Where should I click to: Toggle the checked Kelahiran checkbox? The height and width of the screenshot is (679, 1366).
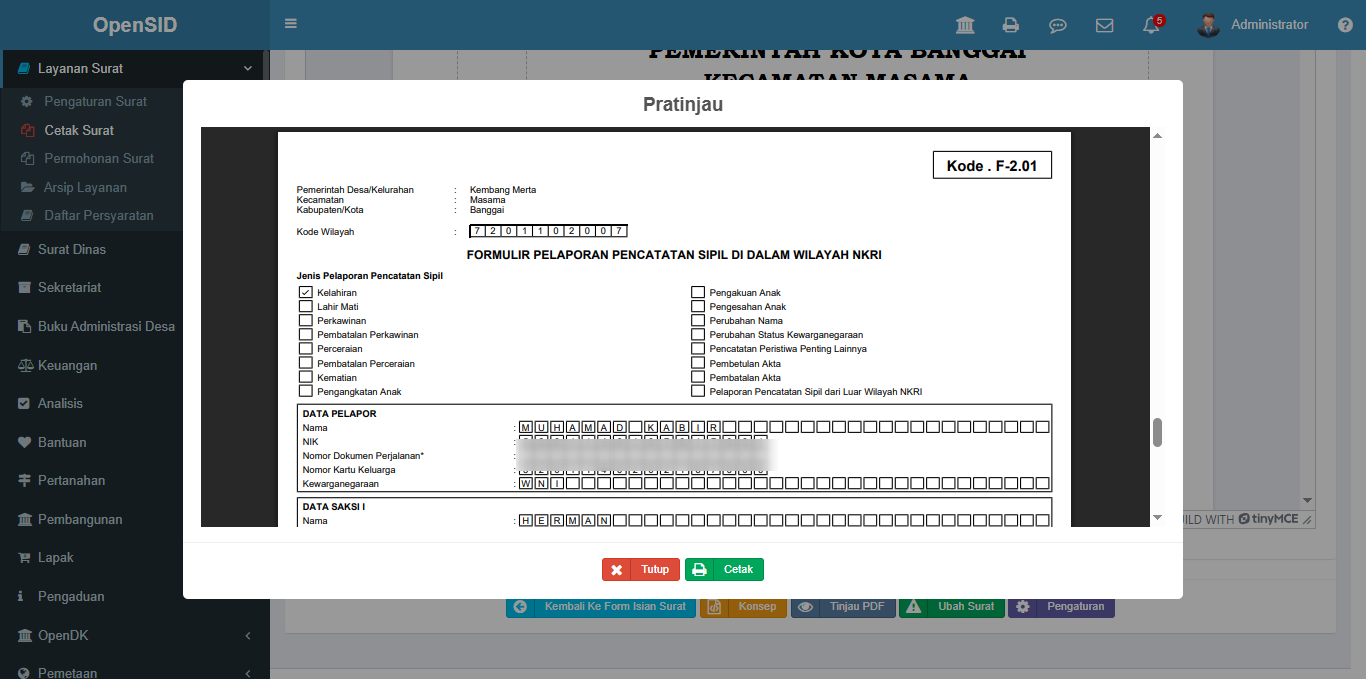click(306, 293)
